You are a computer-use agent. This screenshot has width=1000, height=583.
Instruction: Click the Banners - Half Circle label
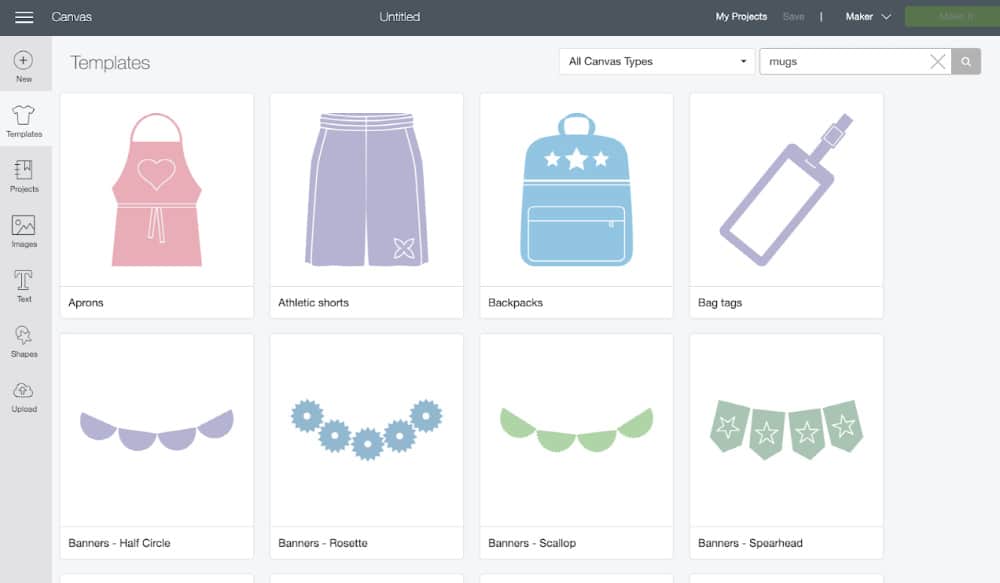point(119,543)
